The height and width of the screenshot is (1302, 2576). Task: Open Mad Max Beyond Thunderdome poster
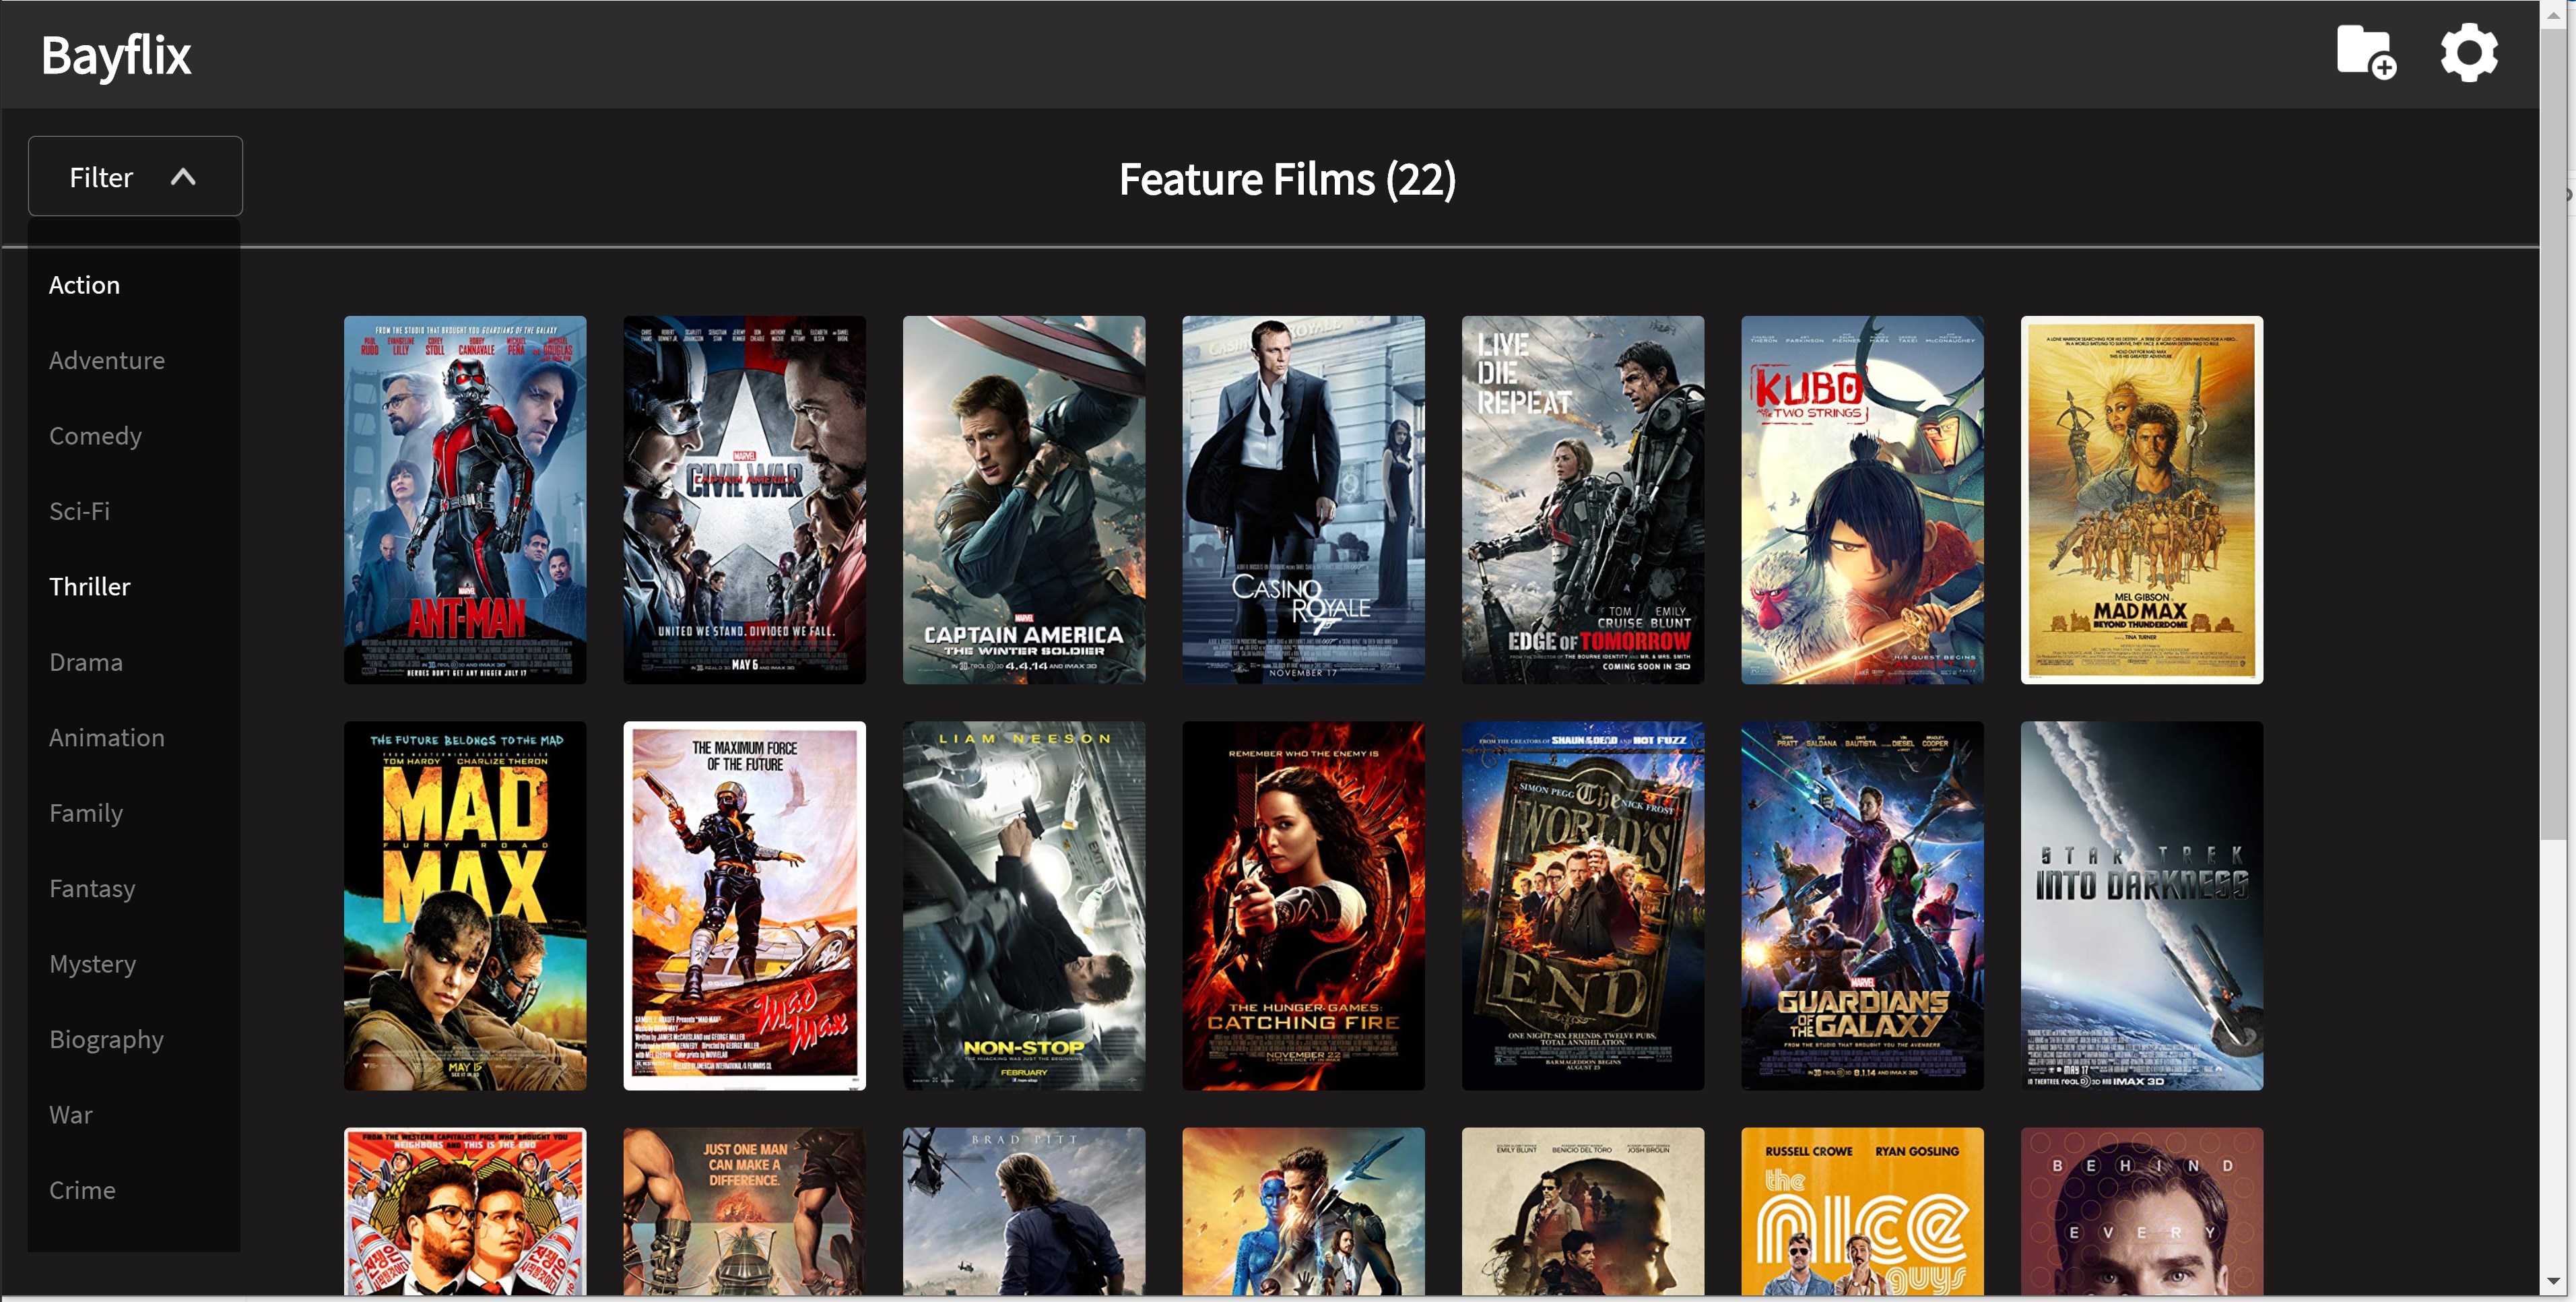(2142, 500)
